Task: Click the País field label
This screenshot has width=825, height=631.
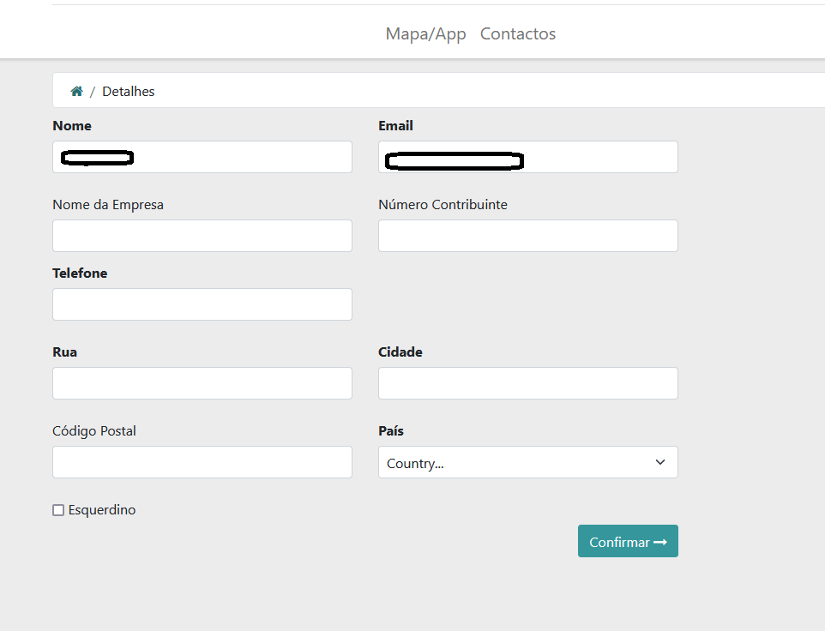Action: point(391,431)
